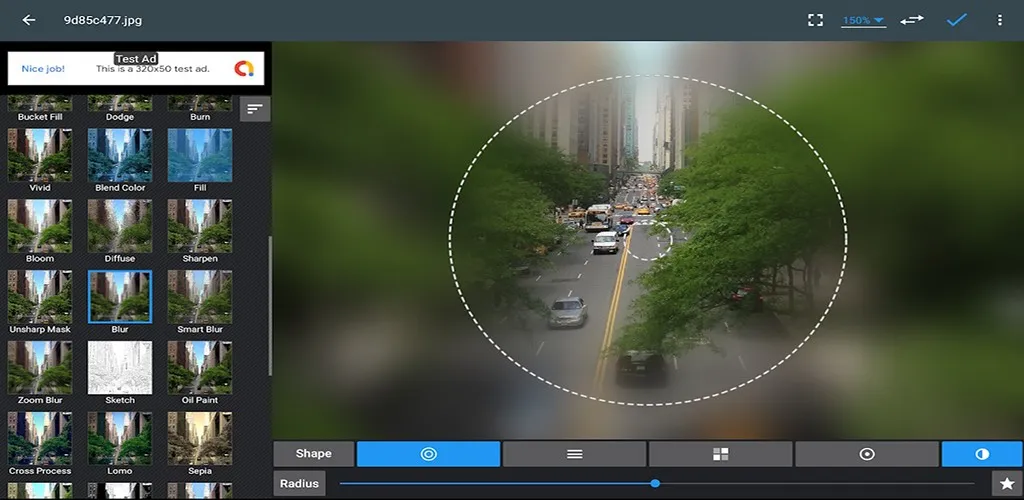Go back with the arrow icon
Screen dimensions: 1024x500
click(29, 20)
